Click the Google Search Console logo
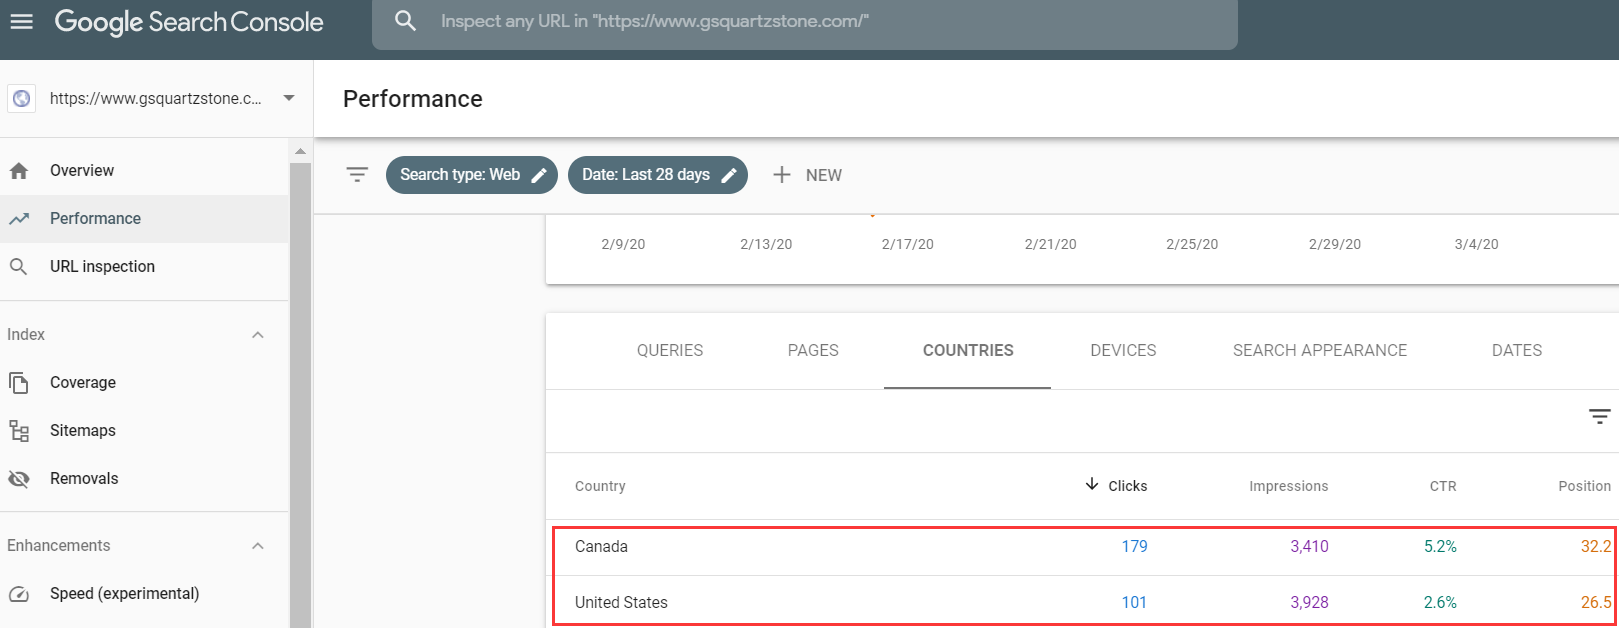Screen dimensions: 1619x628 click(189, 22)
